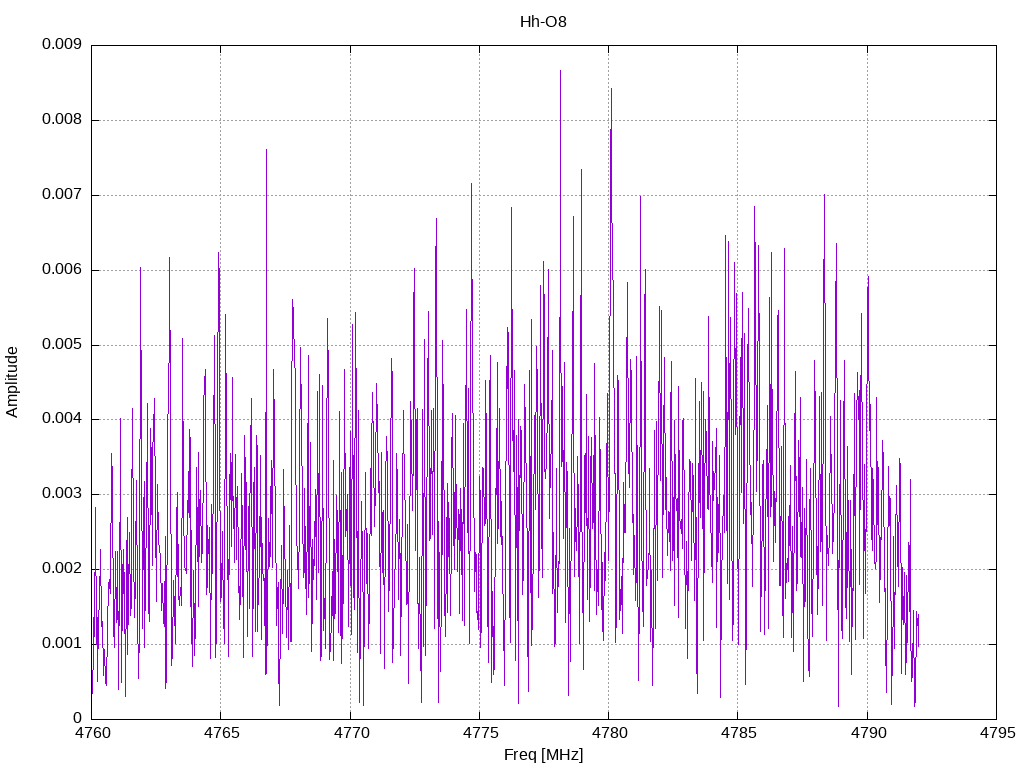Click the 0.005 y-axis tick label
The image size is (1024, 768).
62,344
